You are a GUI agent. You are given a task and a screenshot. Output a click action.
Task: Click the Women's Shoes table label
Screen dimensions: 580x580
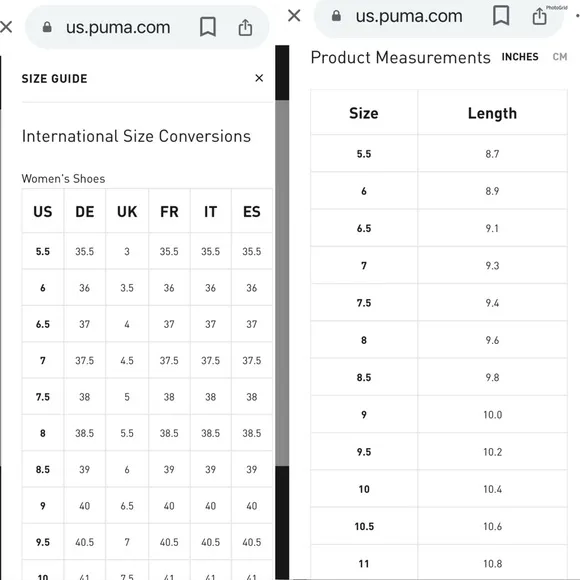click(63, 179)
